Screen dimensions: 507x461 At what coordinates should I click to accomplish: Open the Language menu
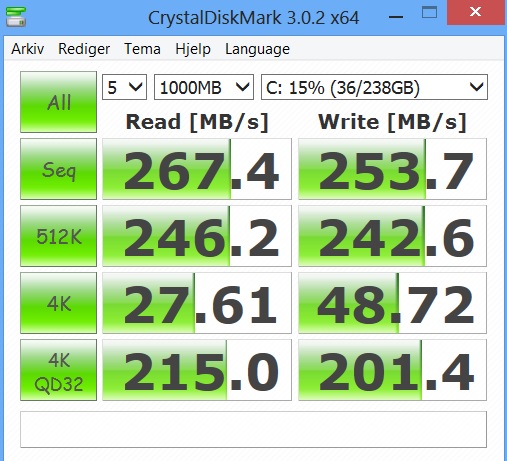click(257, 49)
